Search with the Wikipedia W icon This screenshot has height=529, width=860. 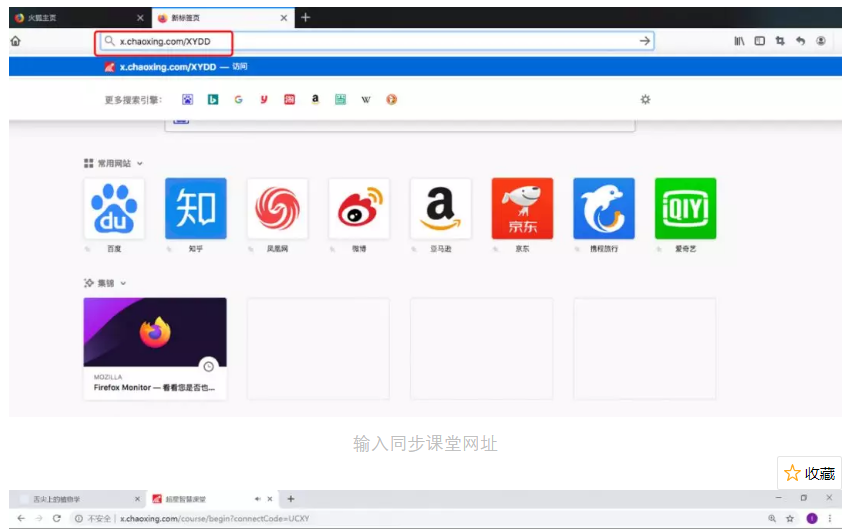[366, 99]
